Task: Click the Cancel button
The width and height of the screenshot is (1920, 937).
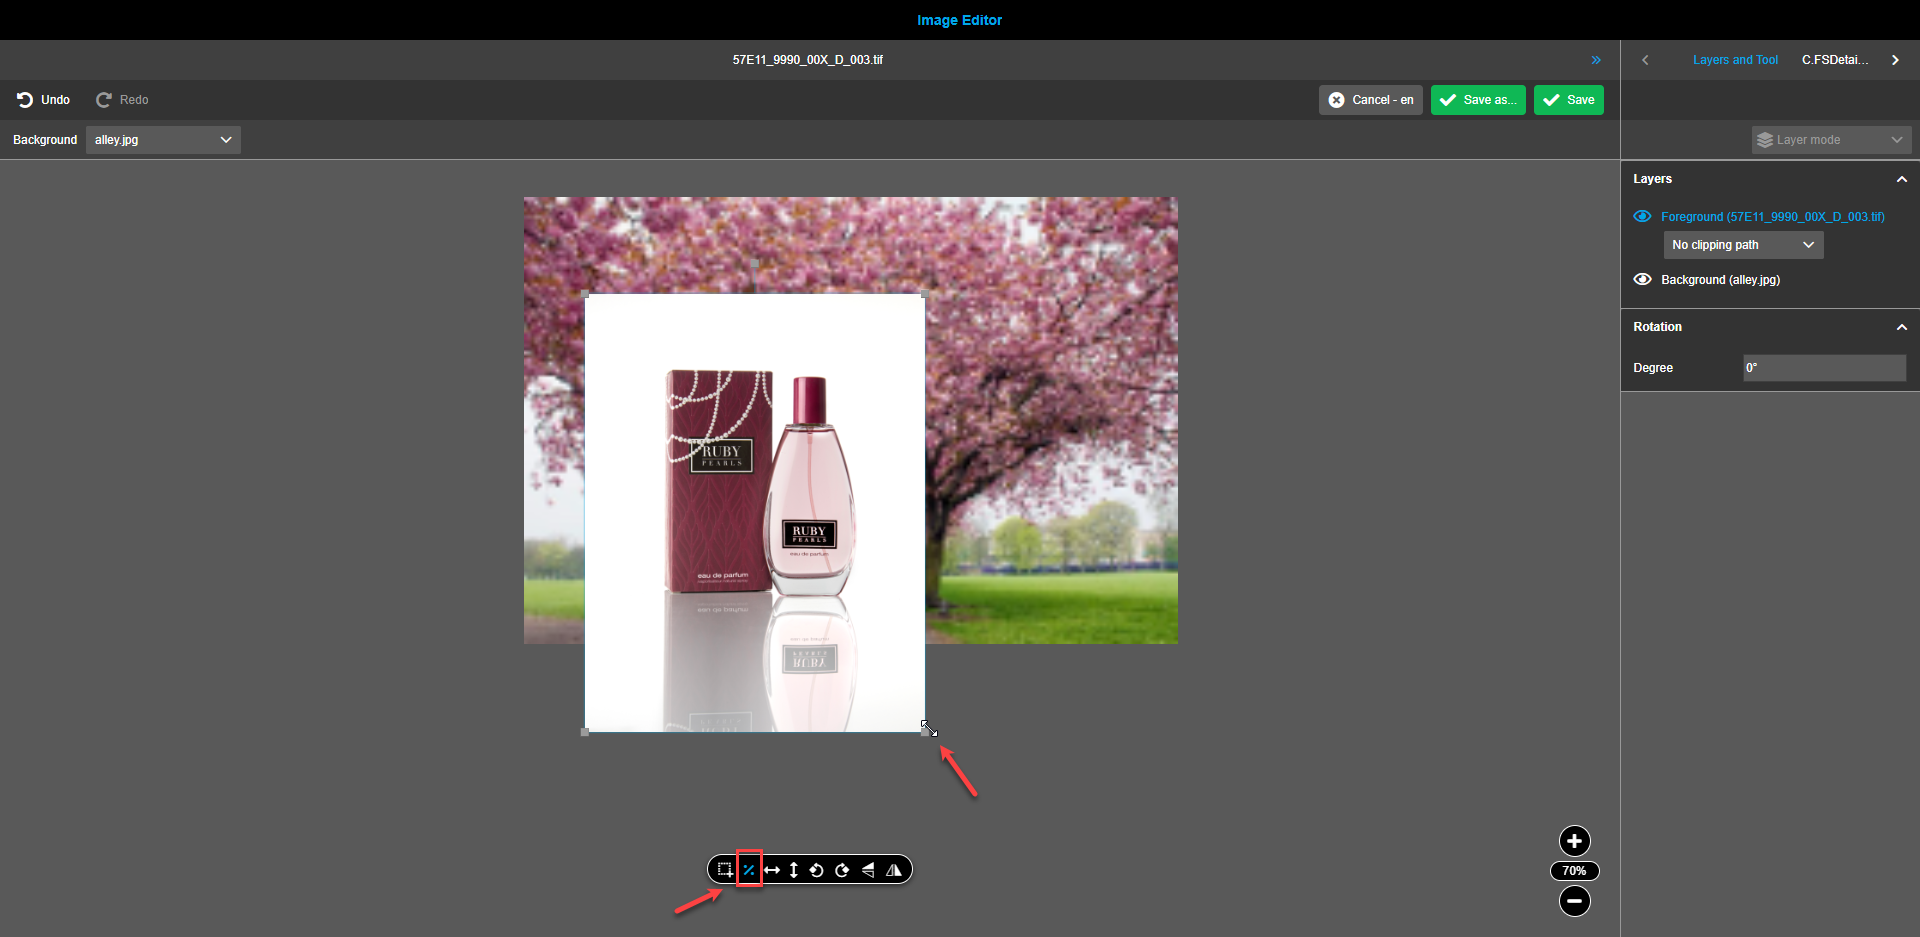Action: (x=1370, y=99)
